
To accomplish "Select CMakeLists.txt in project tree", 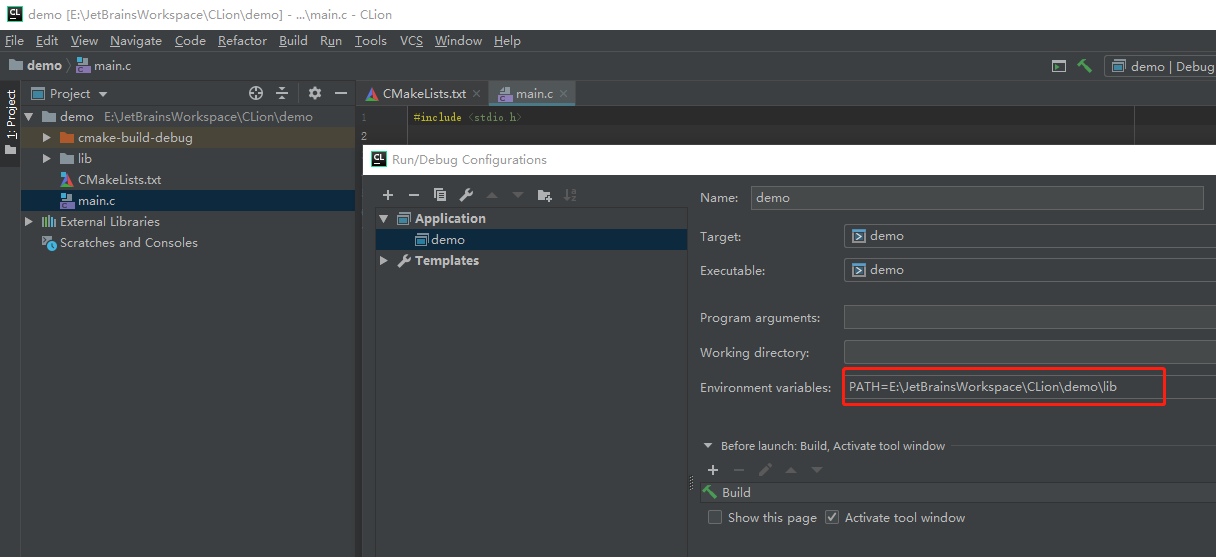I will coord(119,179).
